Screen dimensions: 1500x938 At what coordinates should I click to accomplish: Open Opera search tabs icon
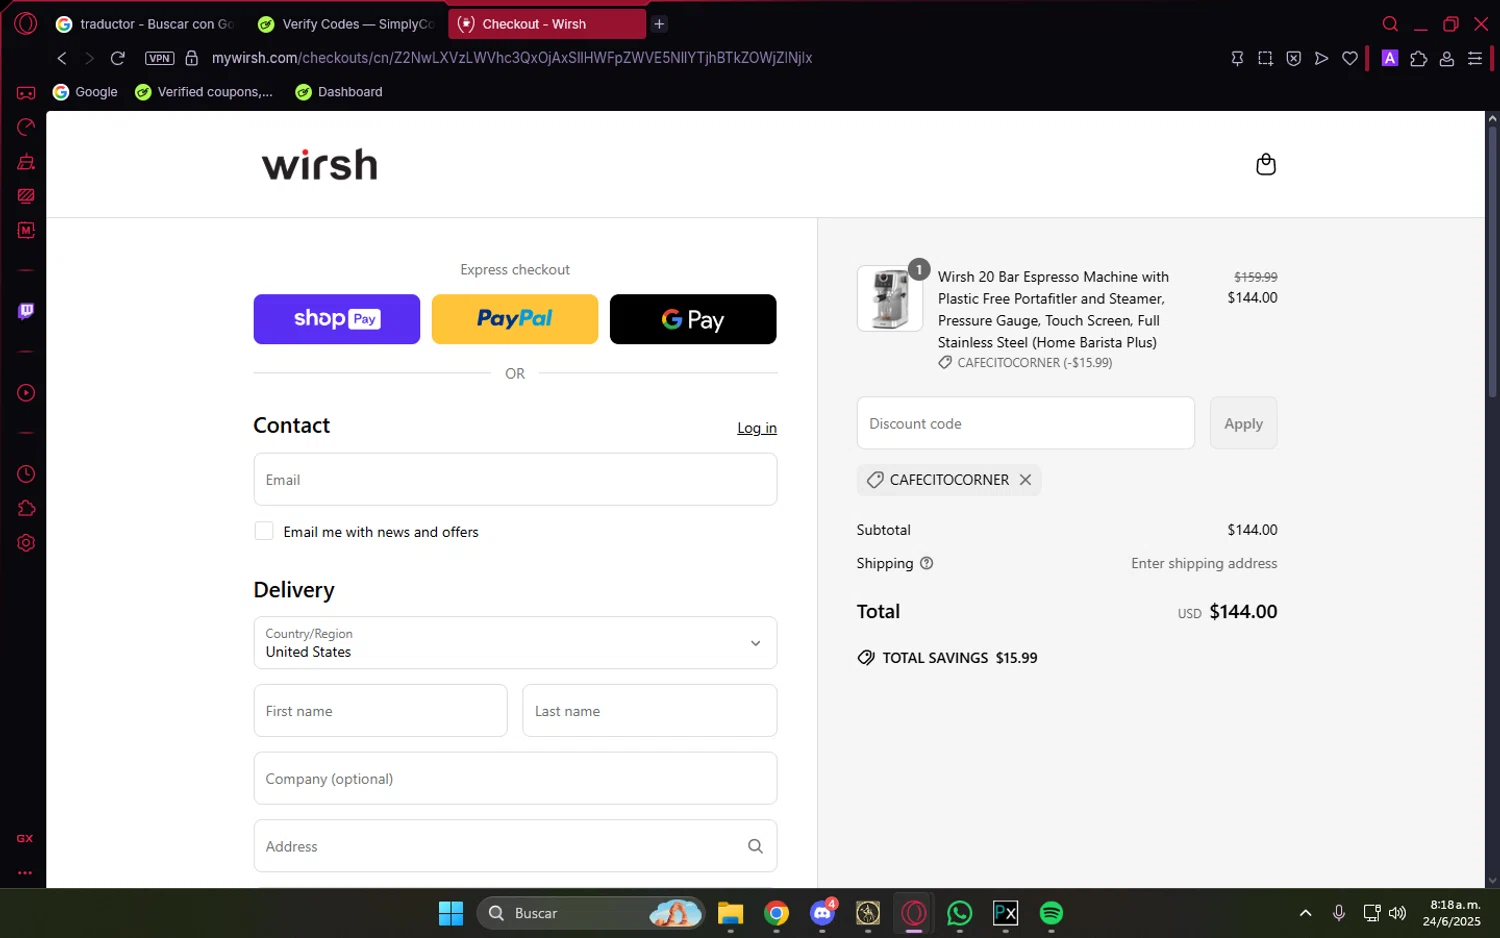(1390, 24)
